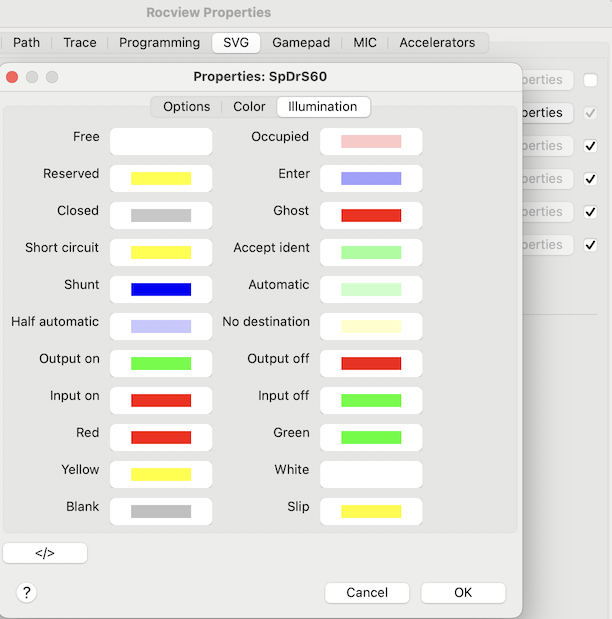Image resolution: width=612 pixels, height=619 pixels.
Task: Click the </> XML source button
Action: (45, 553)
